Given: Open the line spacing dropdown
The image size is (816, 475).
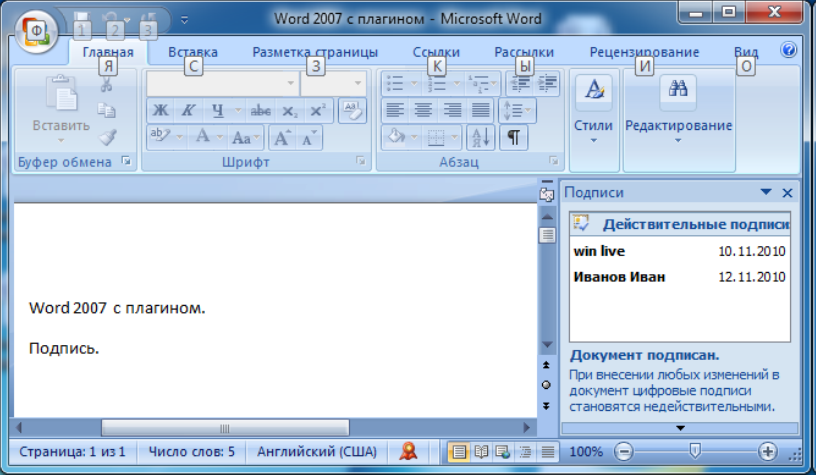Looking at the screenshot, I should click(x=517, y=110).
